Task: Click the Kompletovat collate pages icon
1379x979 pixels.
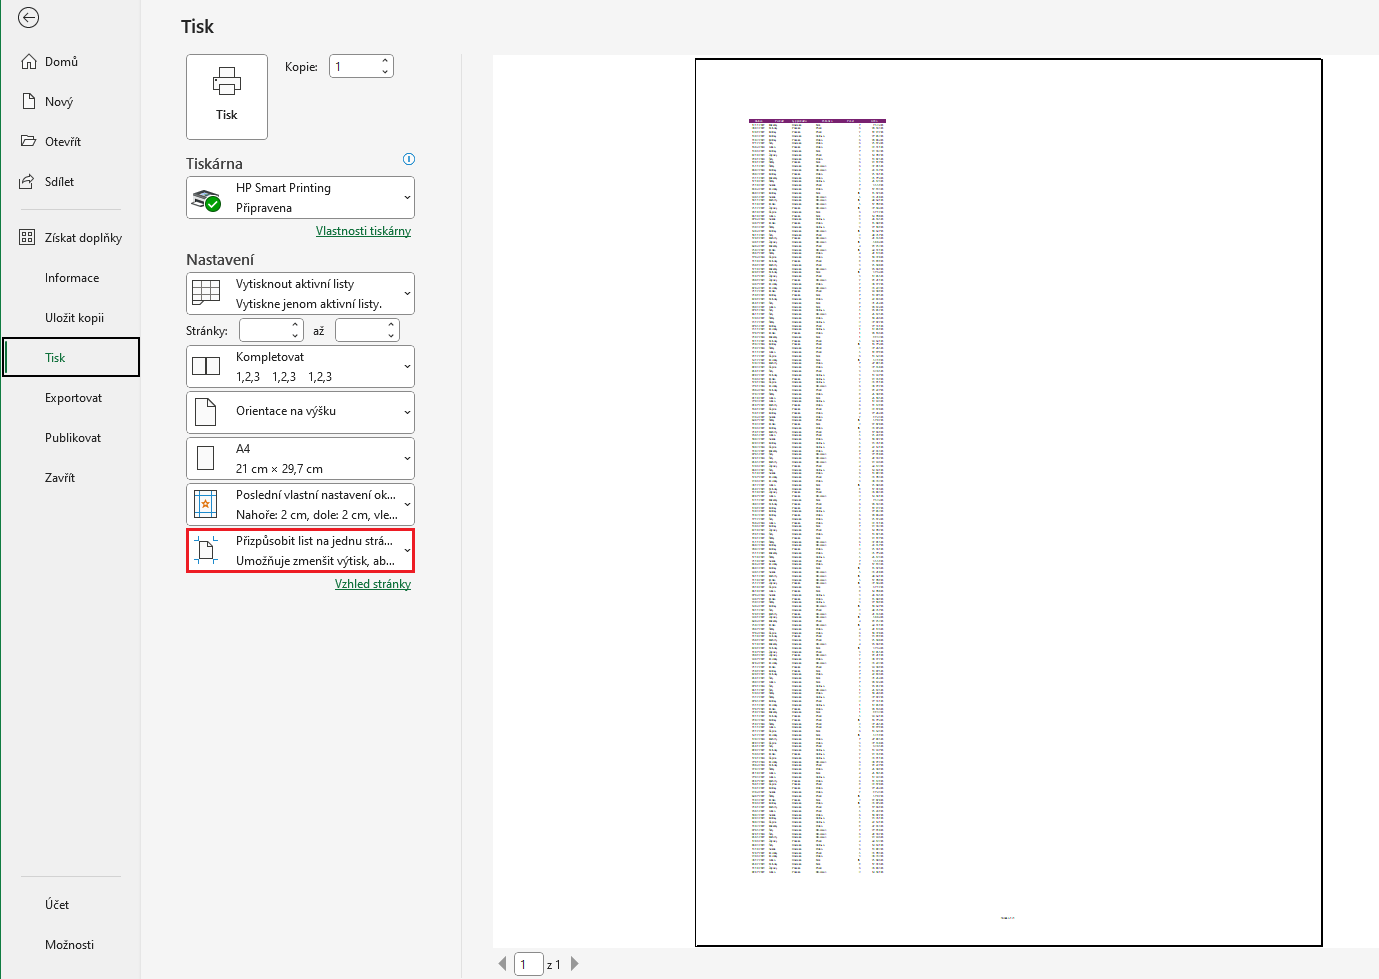Action: click(206, 366)
